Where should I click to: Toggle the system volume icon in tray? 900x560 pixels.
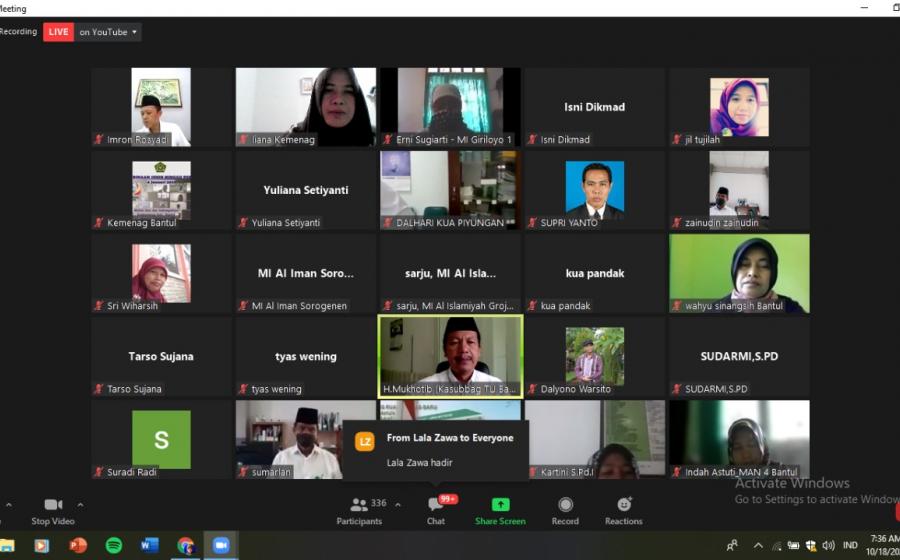click(828, 546)
